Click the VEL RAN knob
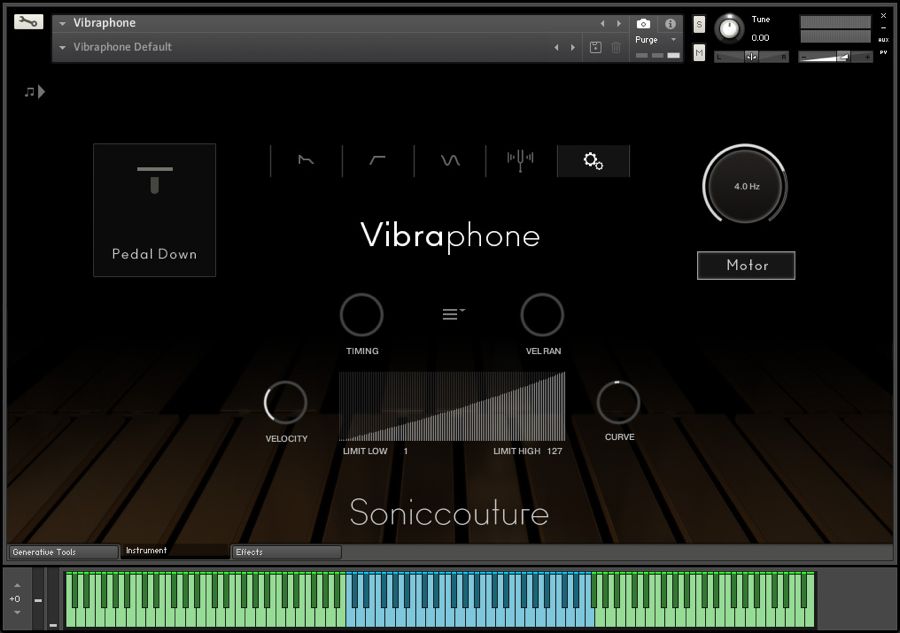This screenshot has width=900, height=633. pyautogui.click(x=542, y=314)
